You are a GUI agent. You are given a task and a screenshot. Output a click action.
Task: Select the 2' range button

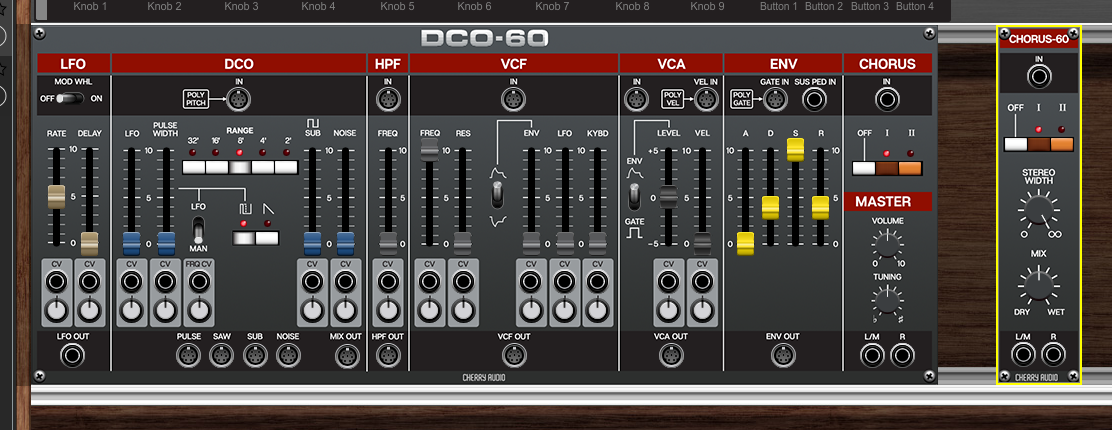pos(286,167)
